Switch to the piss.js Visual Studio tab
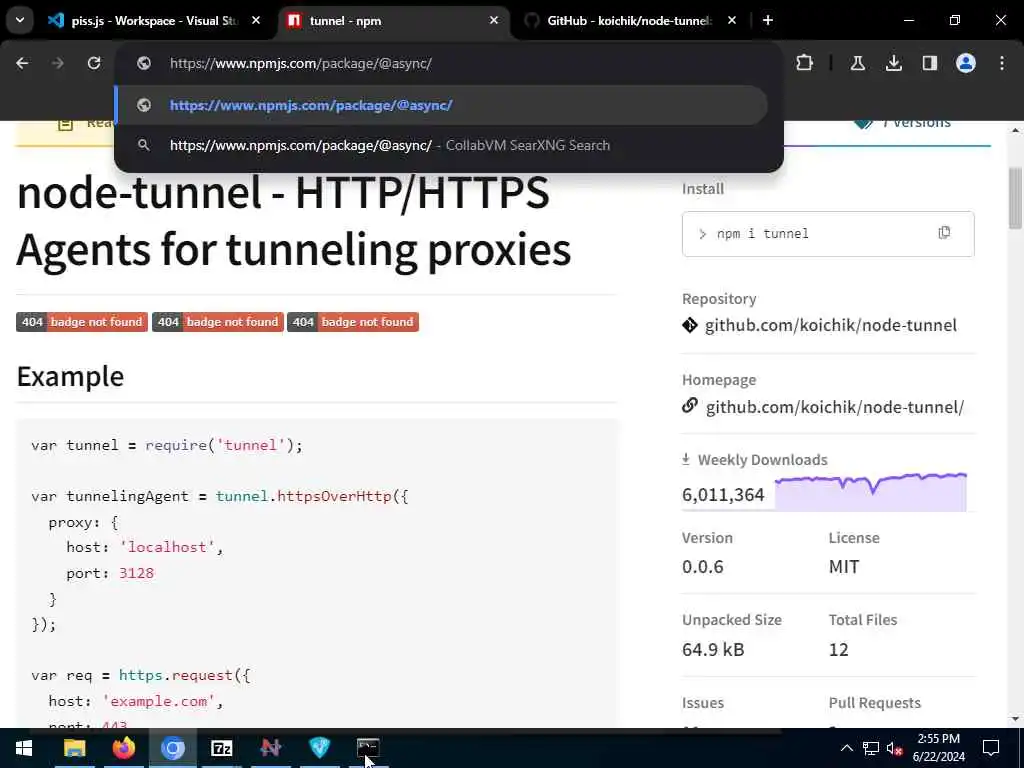1024x768 pixels. point(155,21)
